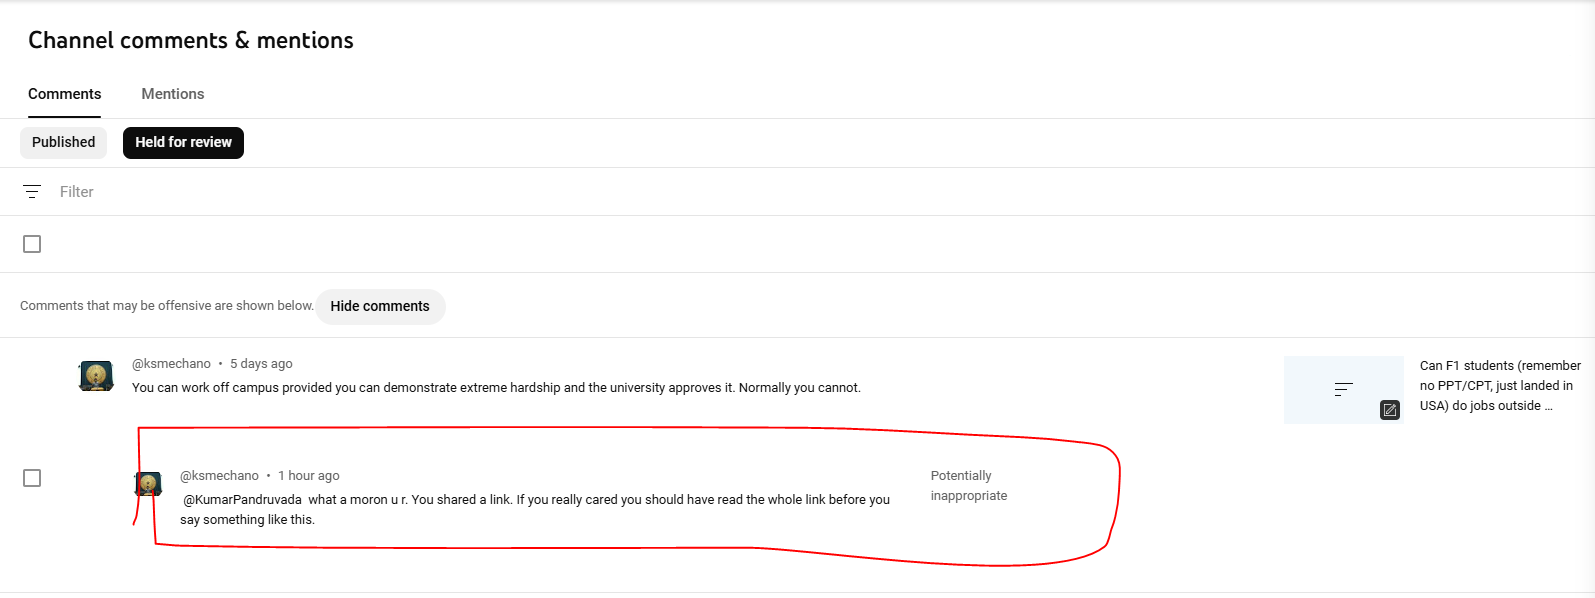Open the "Can F1 students" video title

click(x=1499, y=386)
